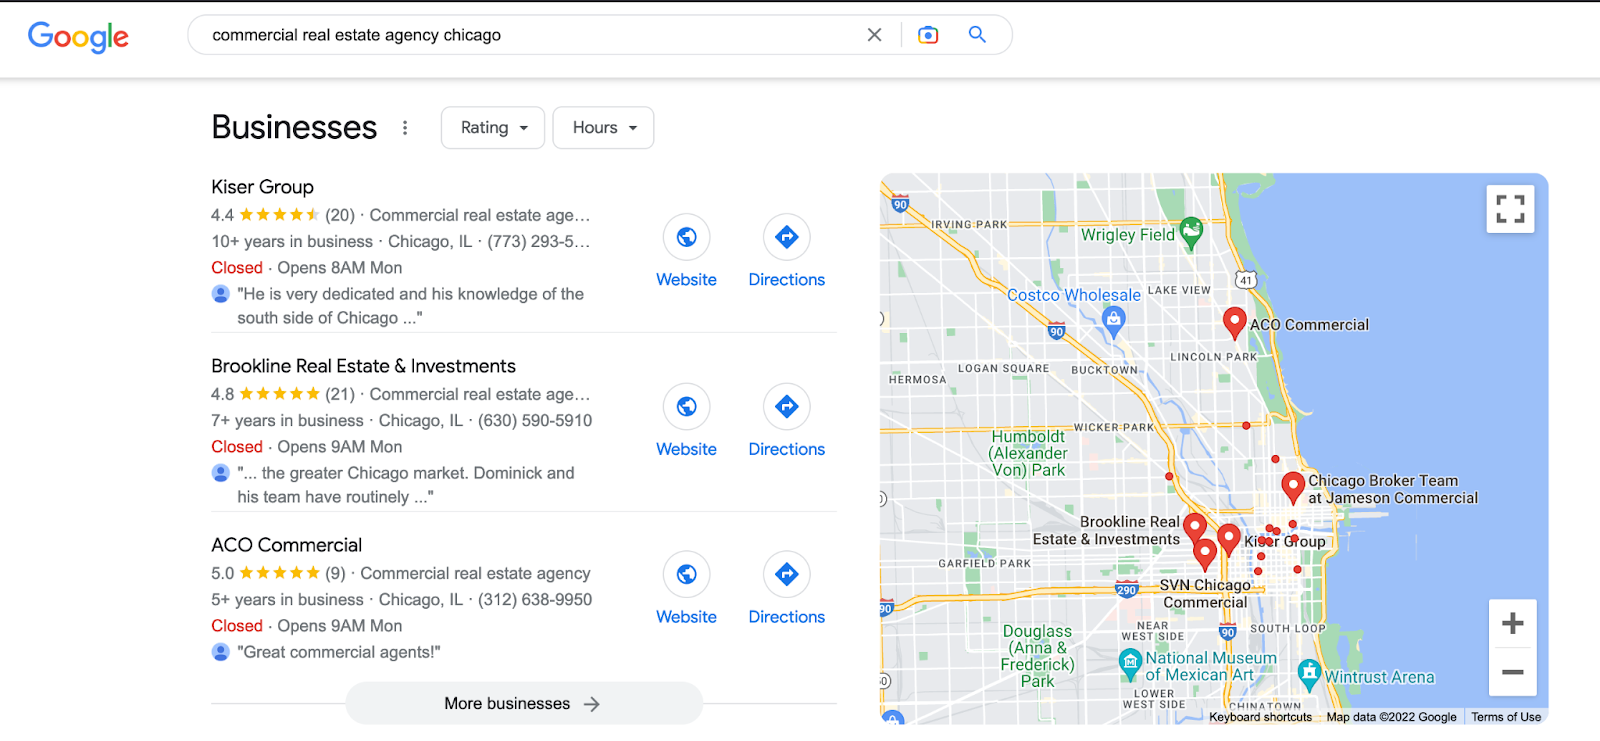The width and height of the screenshot is (1600, 741).
Task: Open search by image camera icon
Action: (928, 35)
